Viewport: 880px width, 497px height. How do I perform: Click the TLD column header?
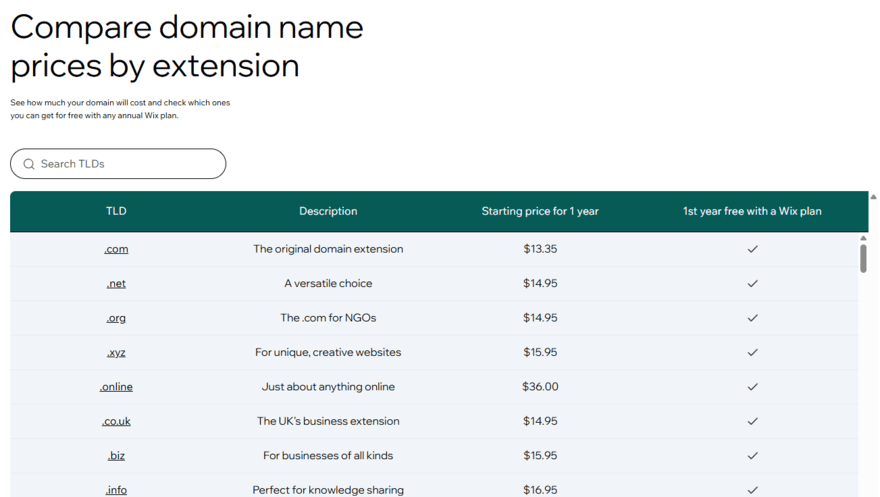pyautogui.click(x=116, y=211)
